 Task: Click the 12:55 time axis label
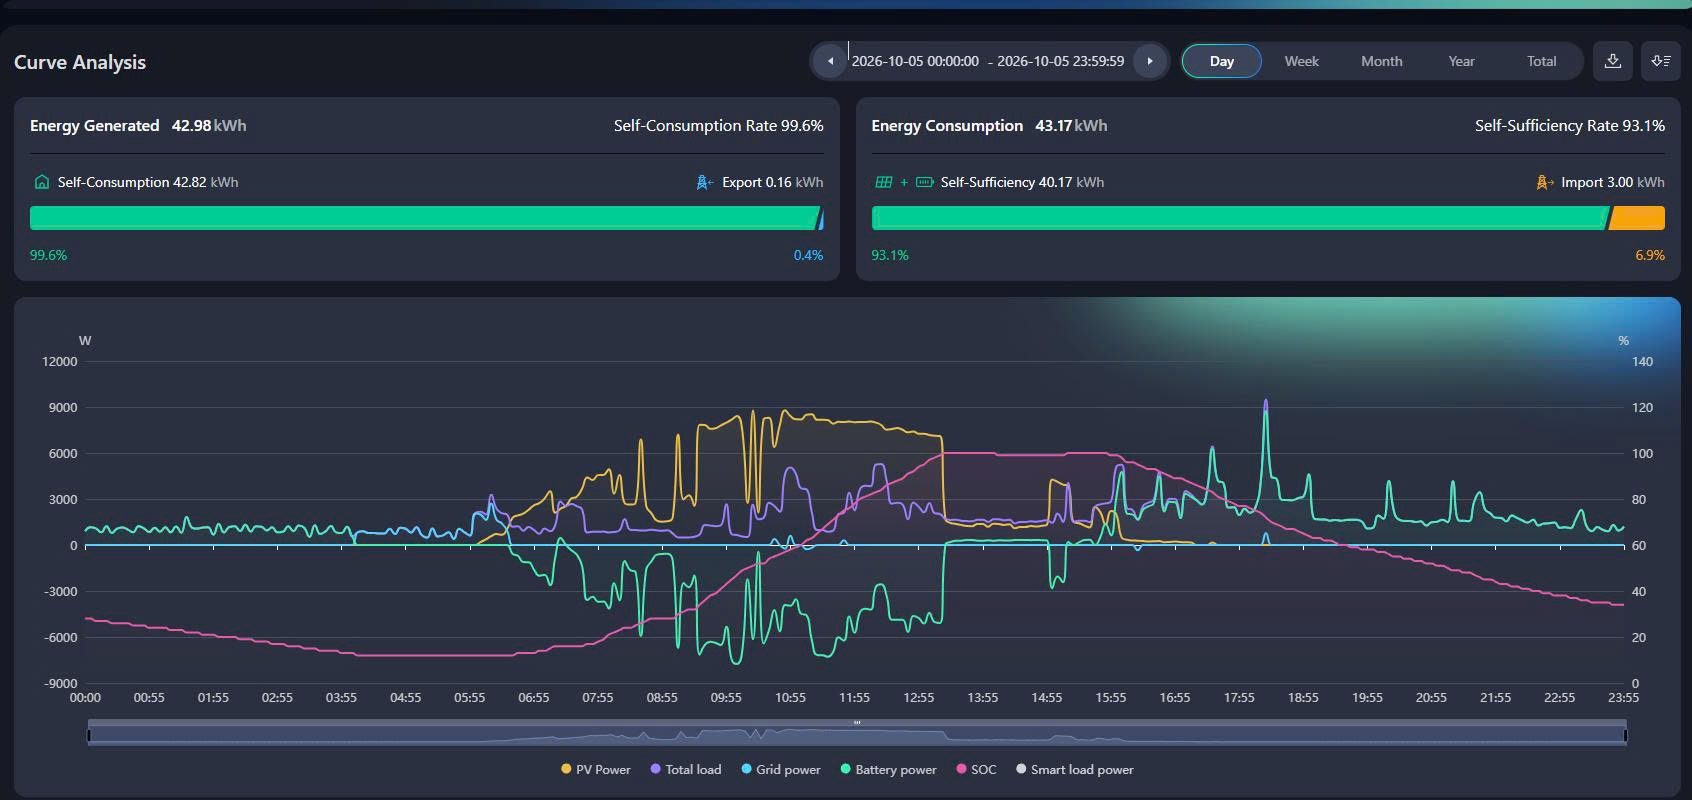pos(918,698)
